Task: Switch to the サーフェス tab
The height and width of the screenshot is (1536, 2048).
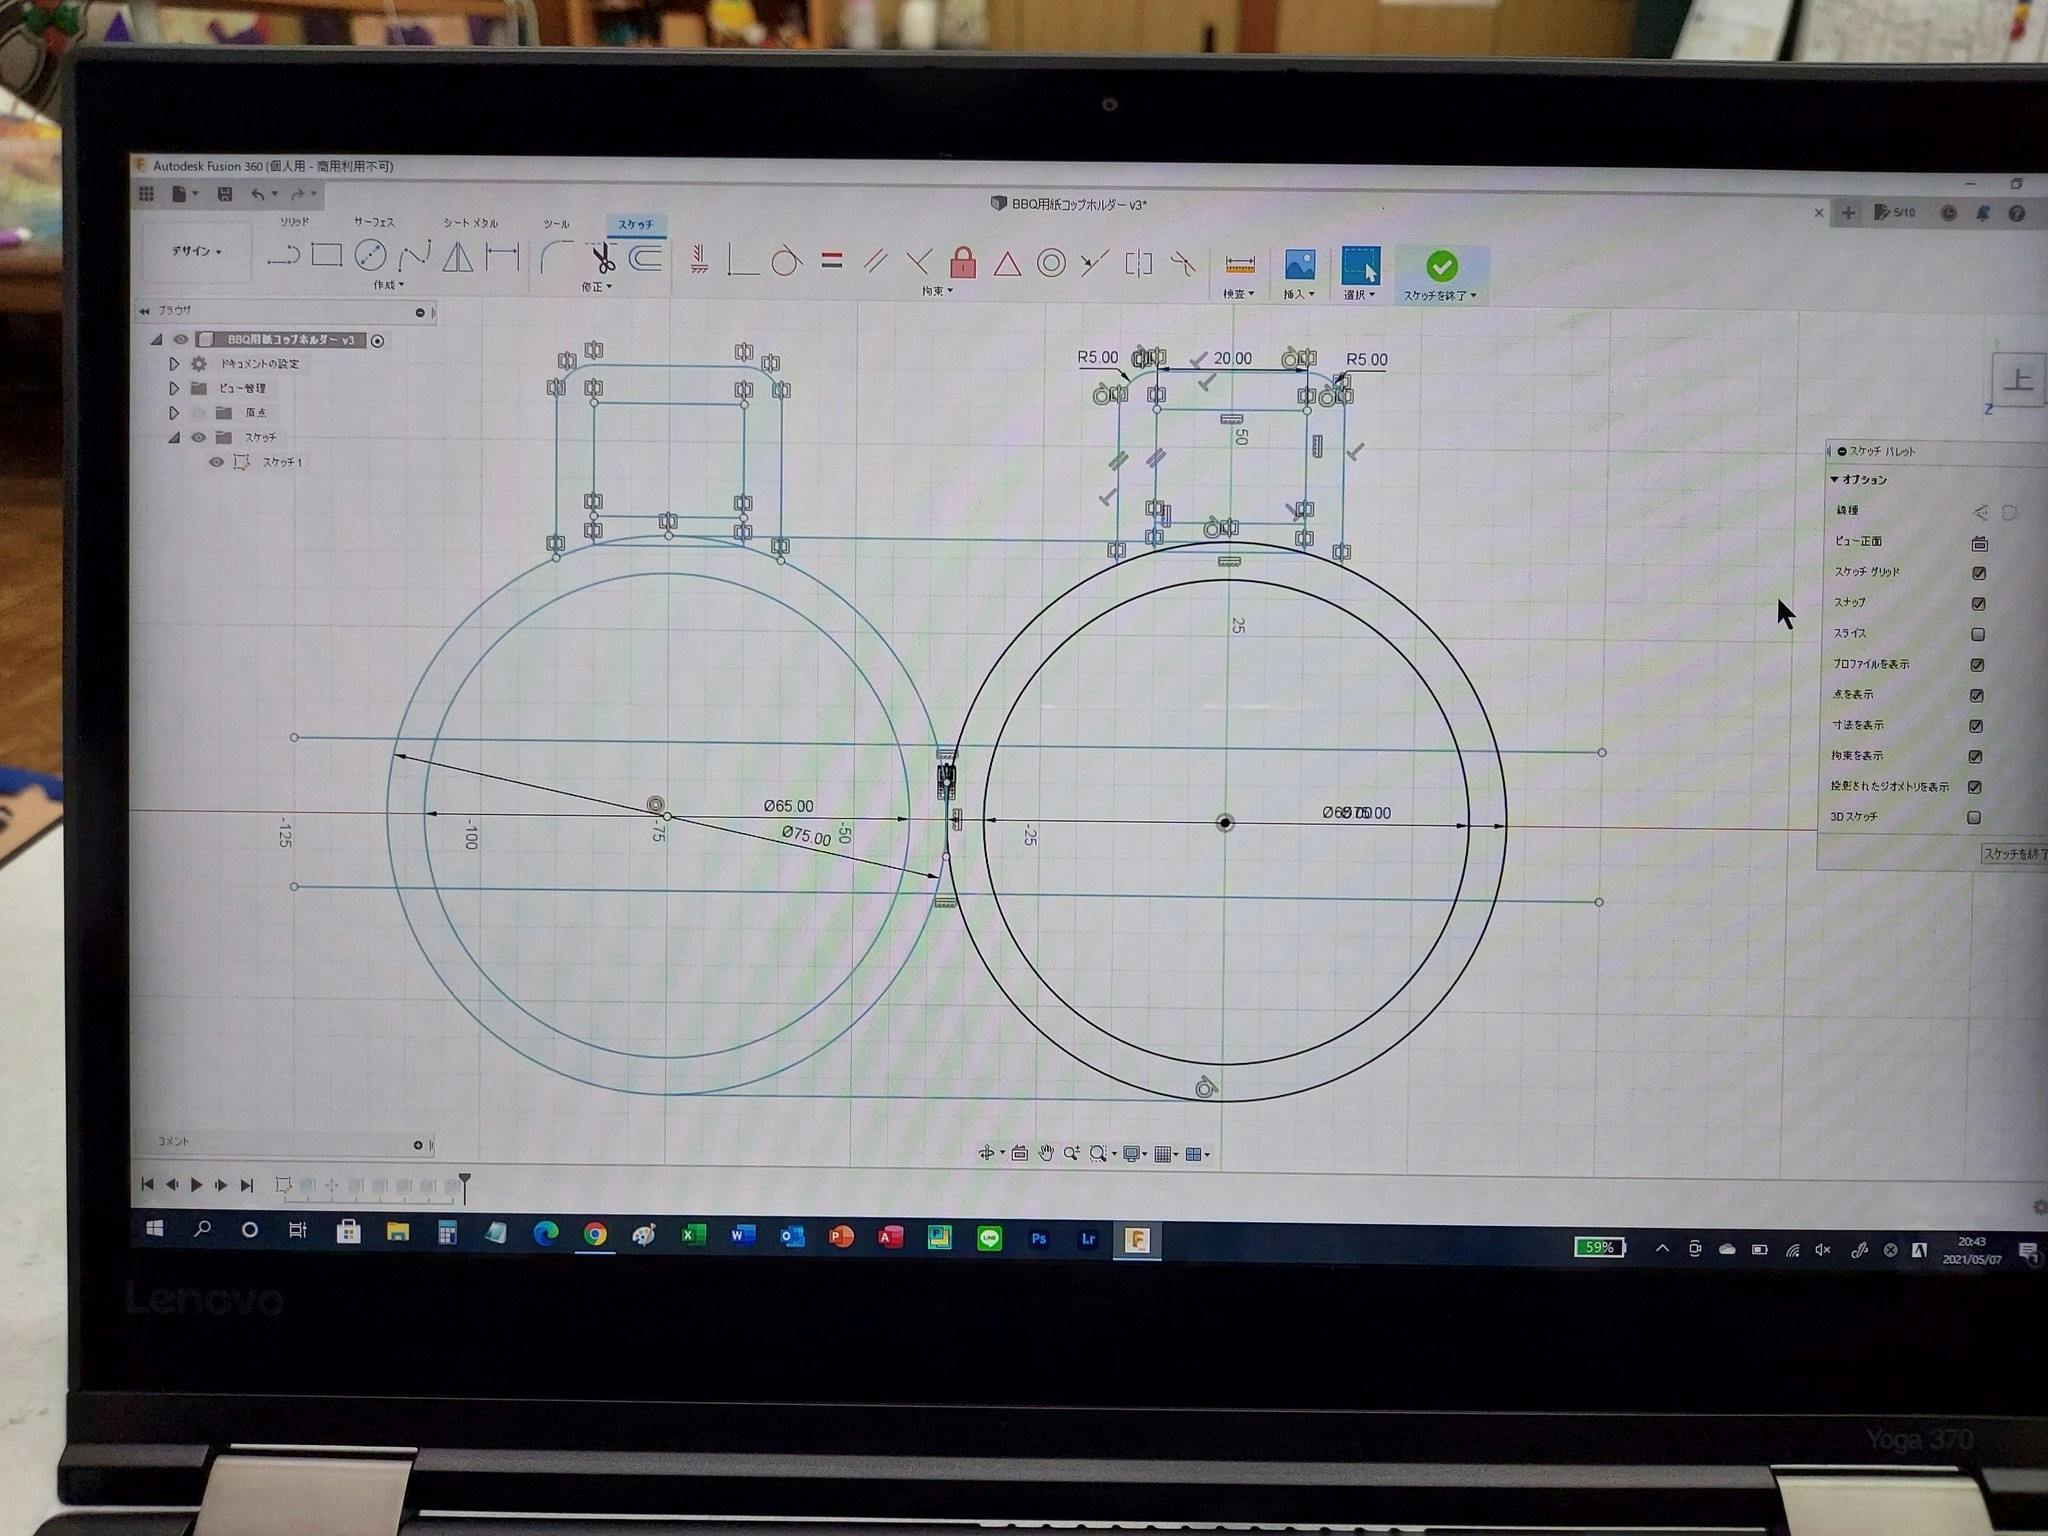Action: click(x=374, y=222)
